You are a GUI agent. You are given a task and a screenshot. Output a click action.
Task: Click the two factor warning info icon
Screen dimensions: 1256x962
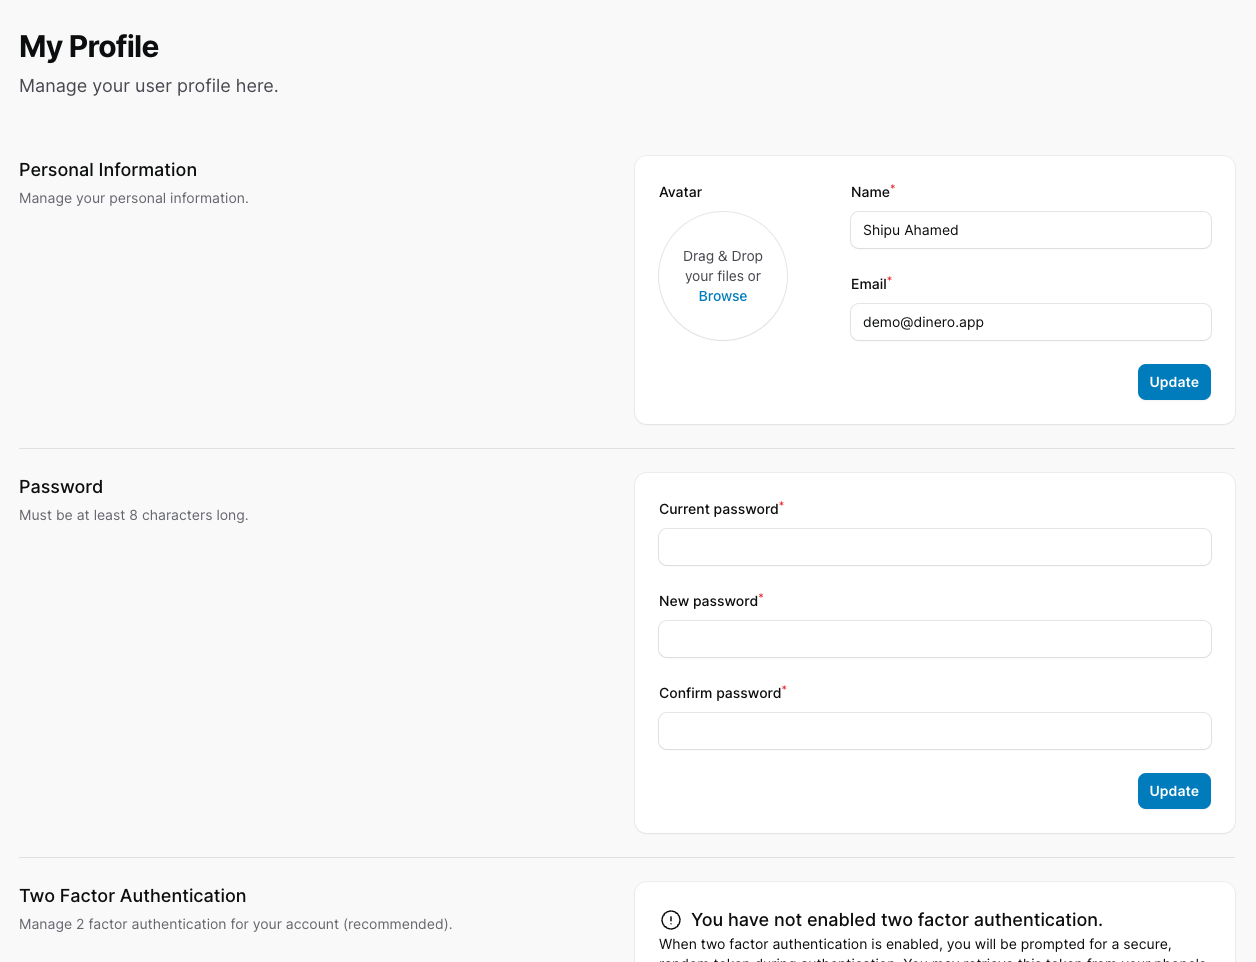671,920
